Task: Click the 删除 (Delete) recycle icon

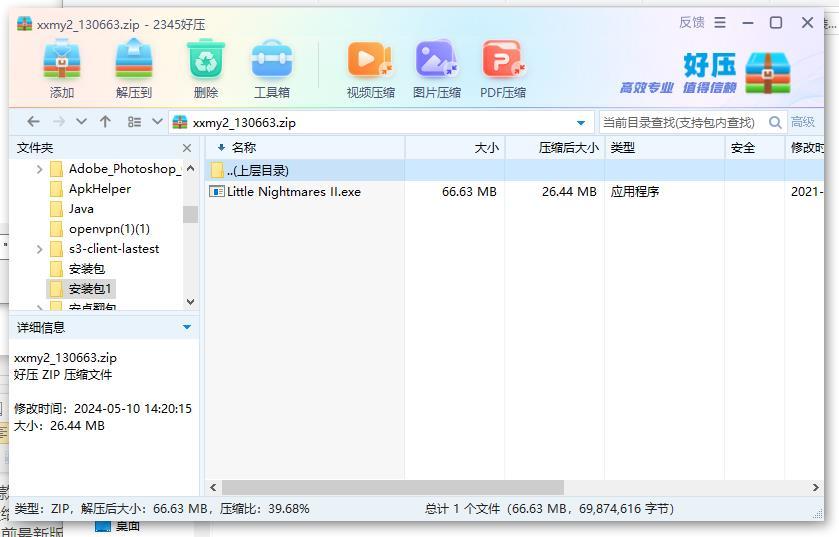Action: [x=205, y=60]
